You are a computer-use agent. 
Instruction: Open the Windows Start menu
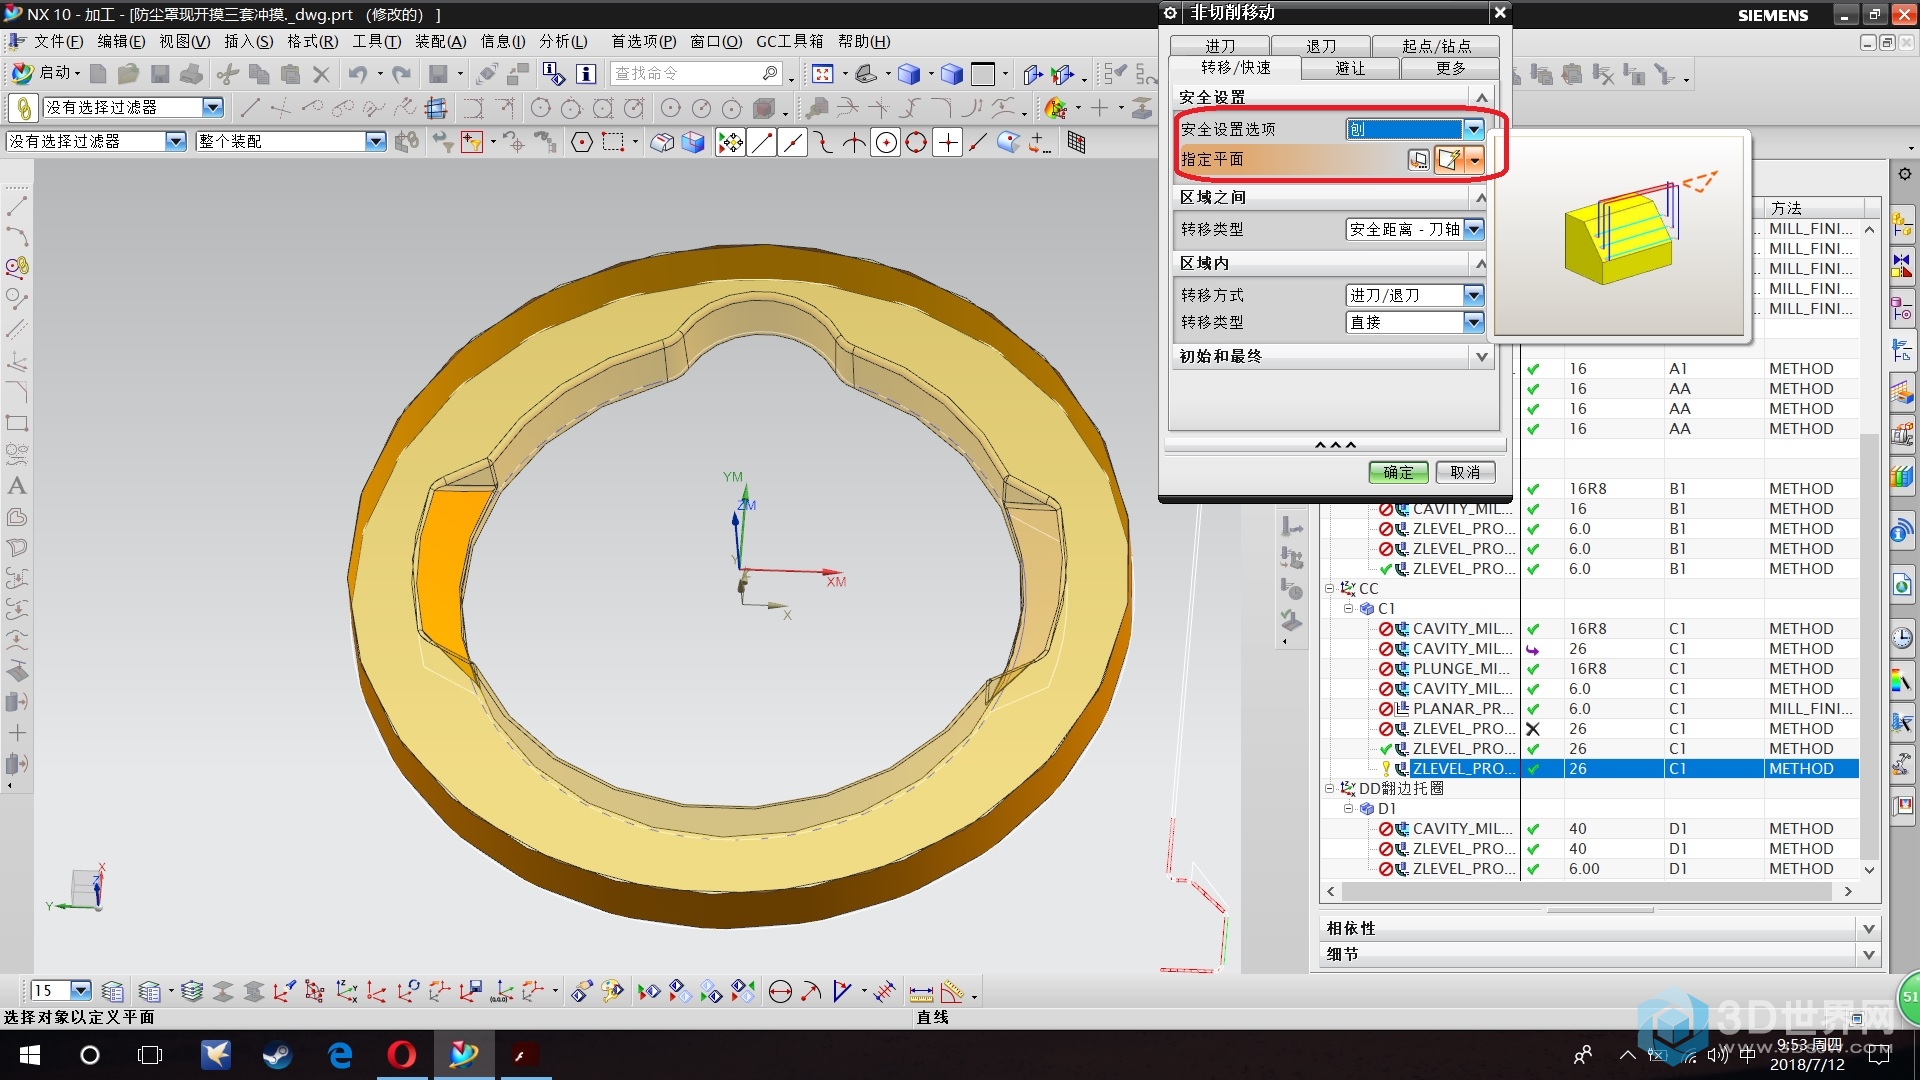[30, 1055]
